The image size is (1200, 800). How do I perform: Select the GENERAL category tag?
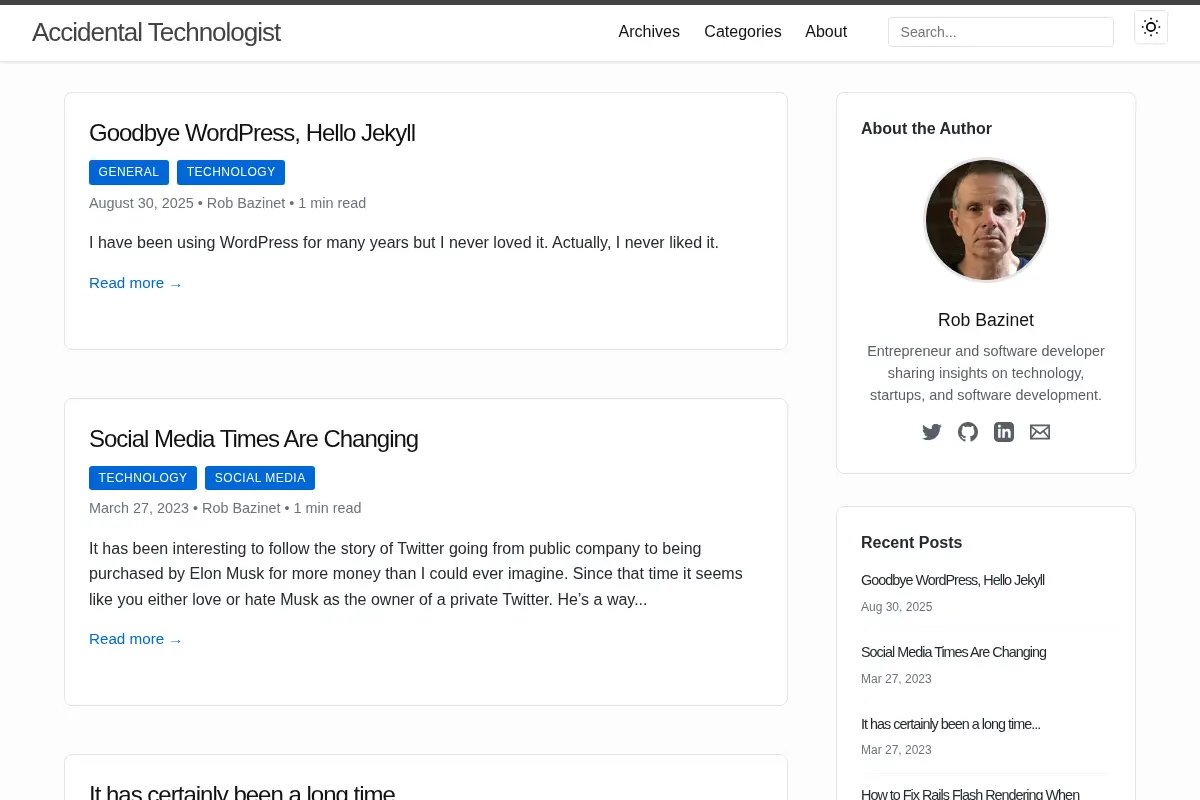pyautogui.click(x=129, y=172)
